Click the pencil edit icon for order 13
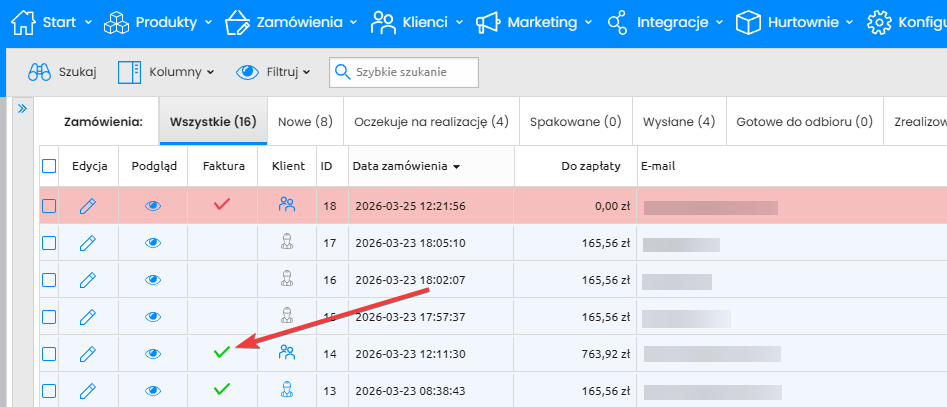The height and width of the screenshot is (407, 947). point(88,389)
